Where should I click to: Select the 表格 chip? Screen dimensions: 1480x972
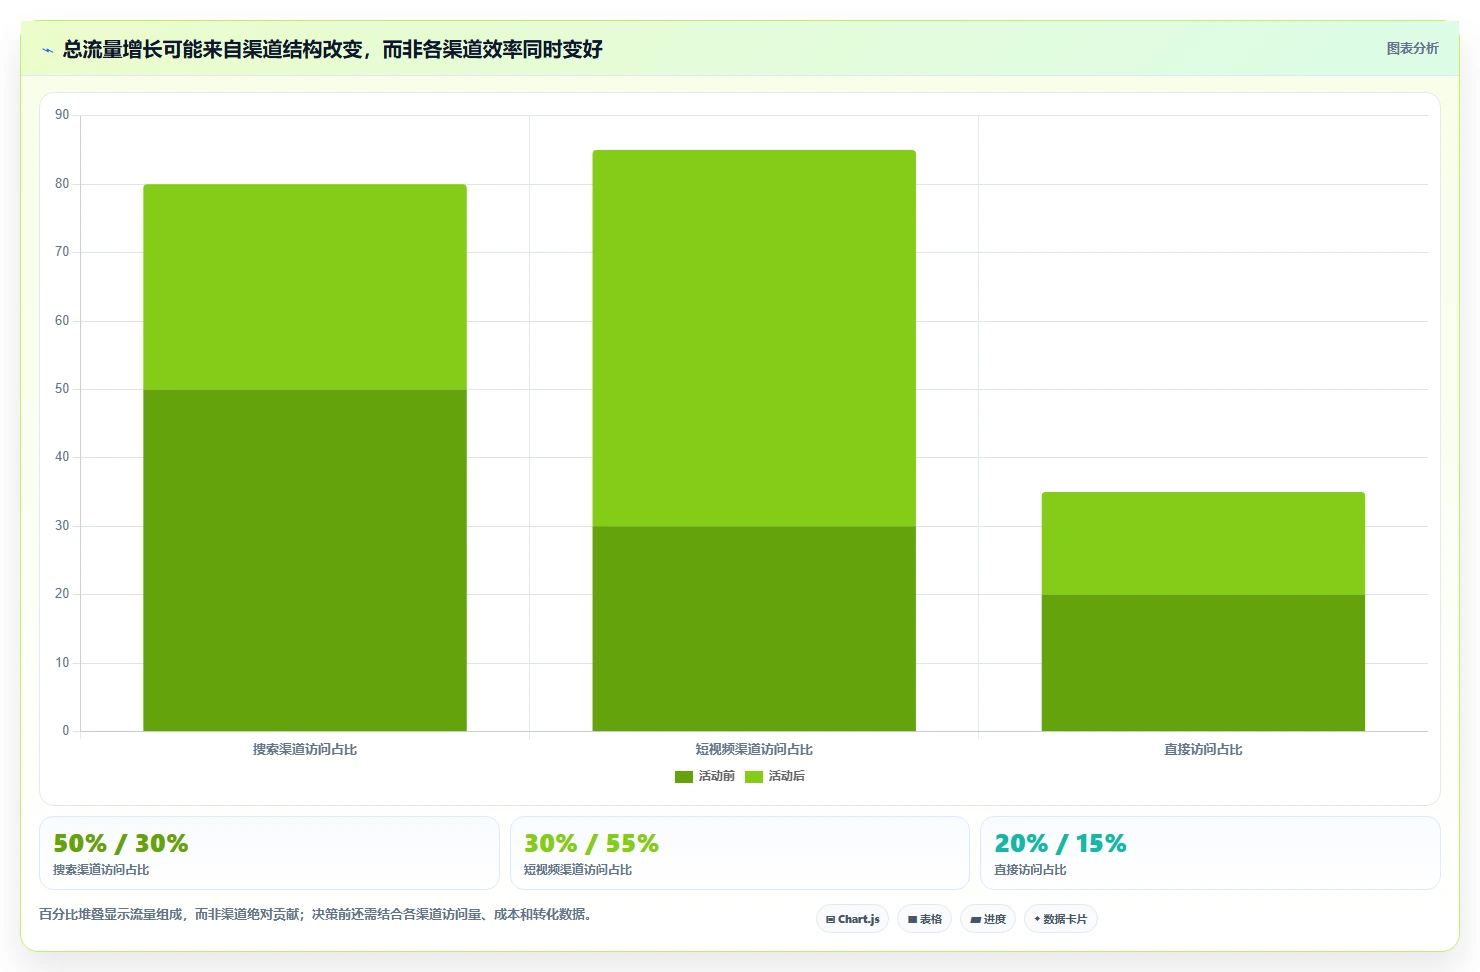[x=924, y=919]
